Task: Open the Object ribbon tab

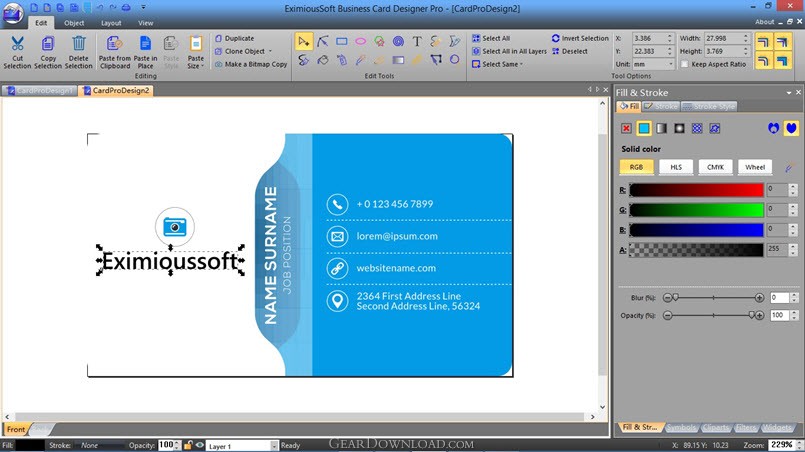Action: click(x=74, y=23)
